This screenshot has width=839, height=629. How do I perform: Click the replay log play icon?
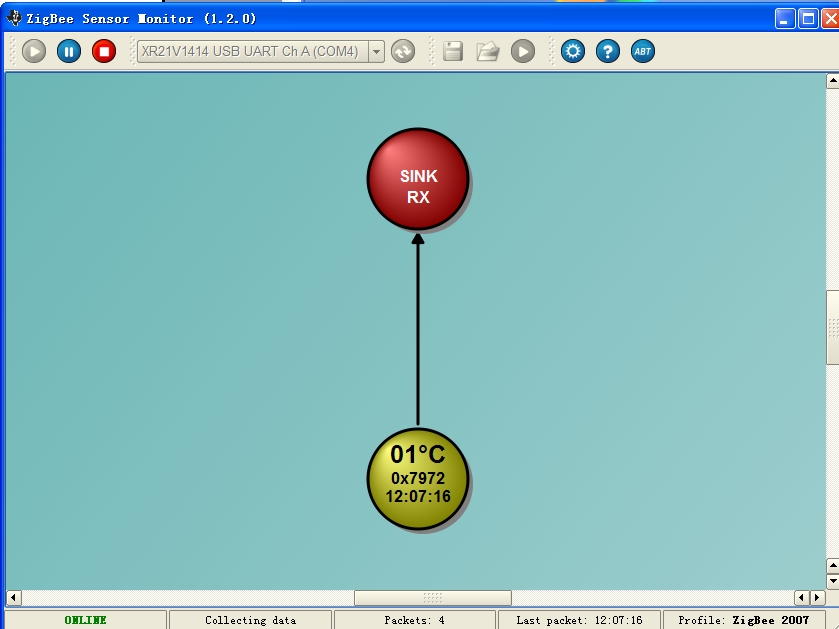point(523,51)
